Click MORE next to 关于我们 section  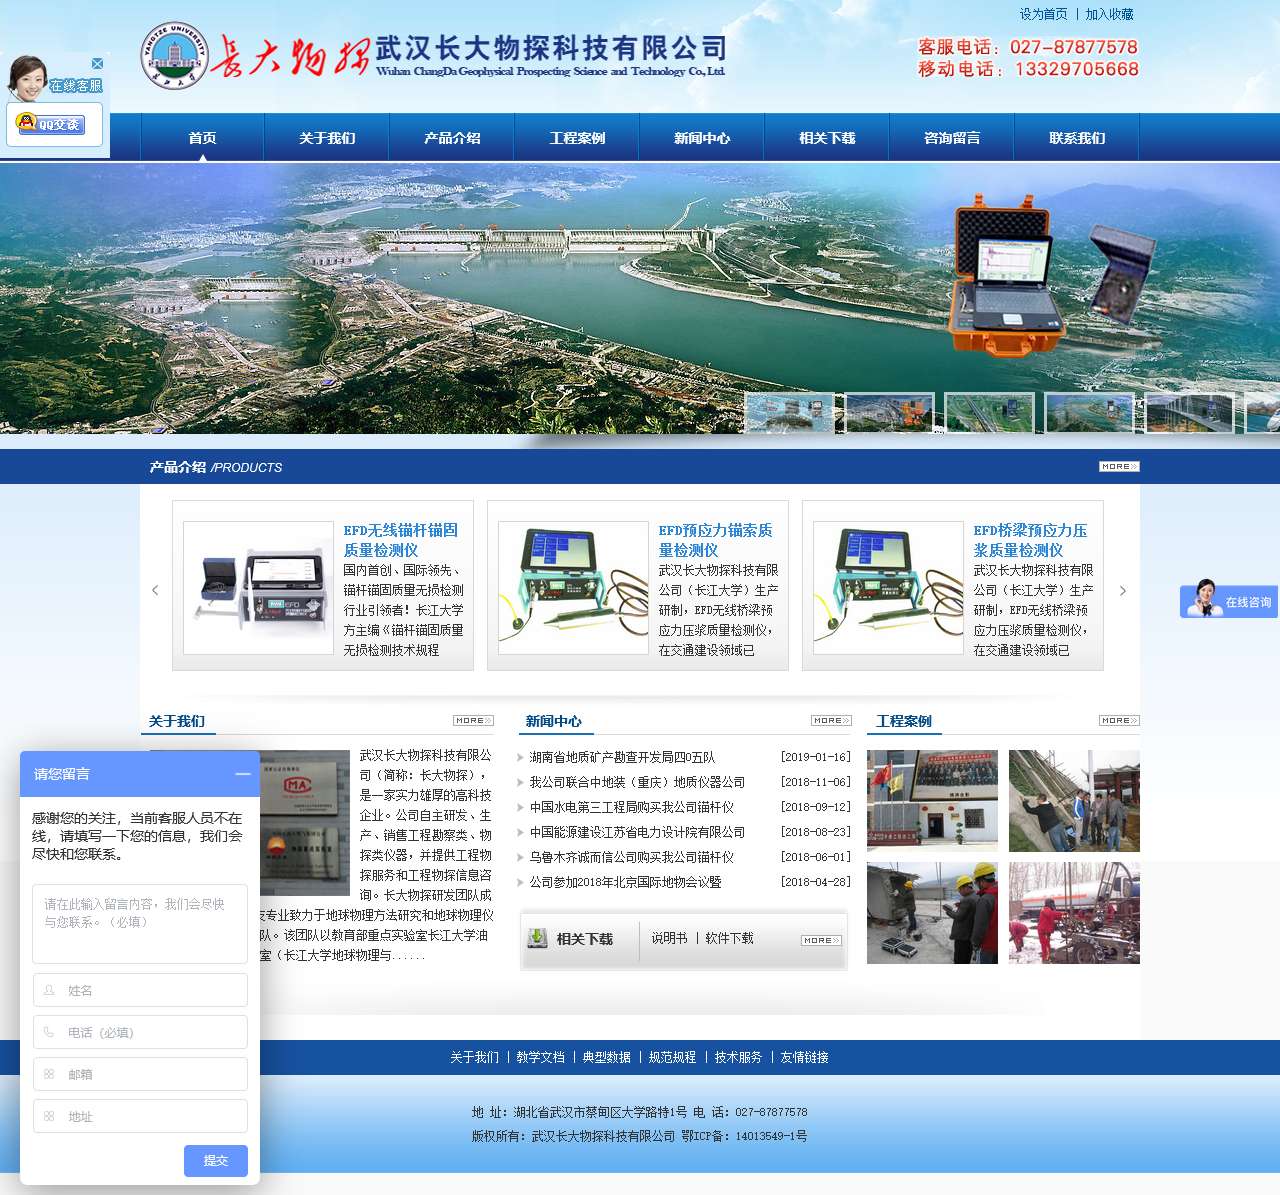click(x=473, y=721)
